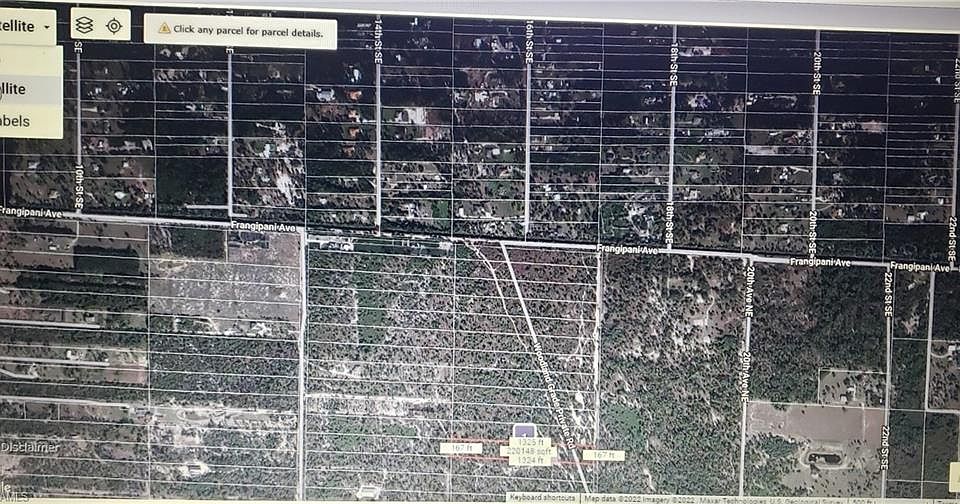Toggle the Labels option in the map type menu

[31, 121]
